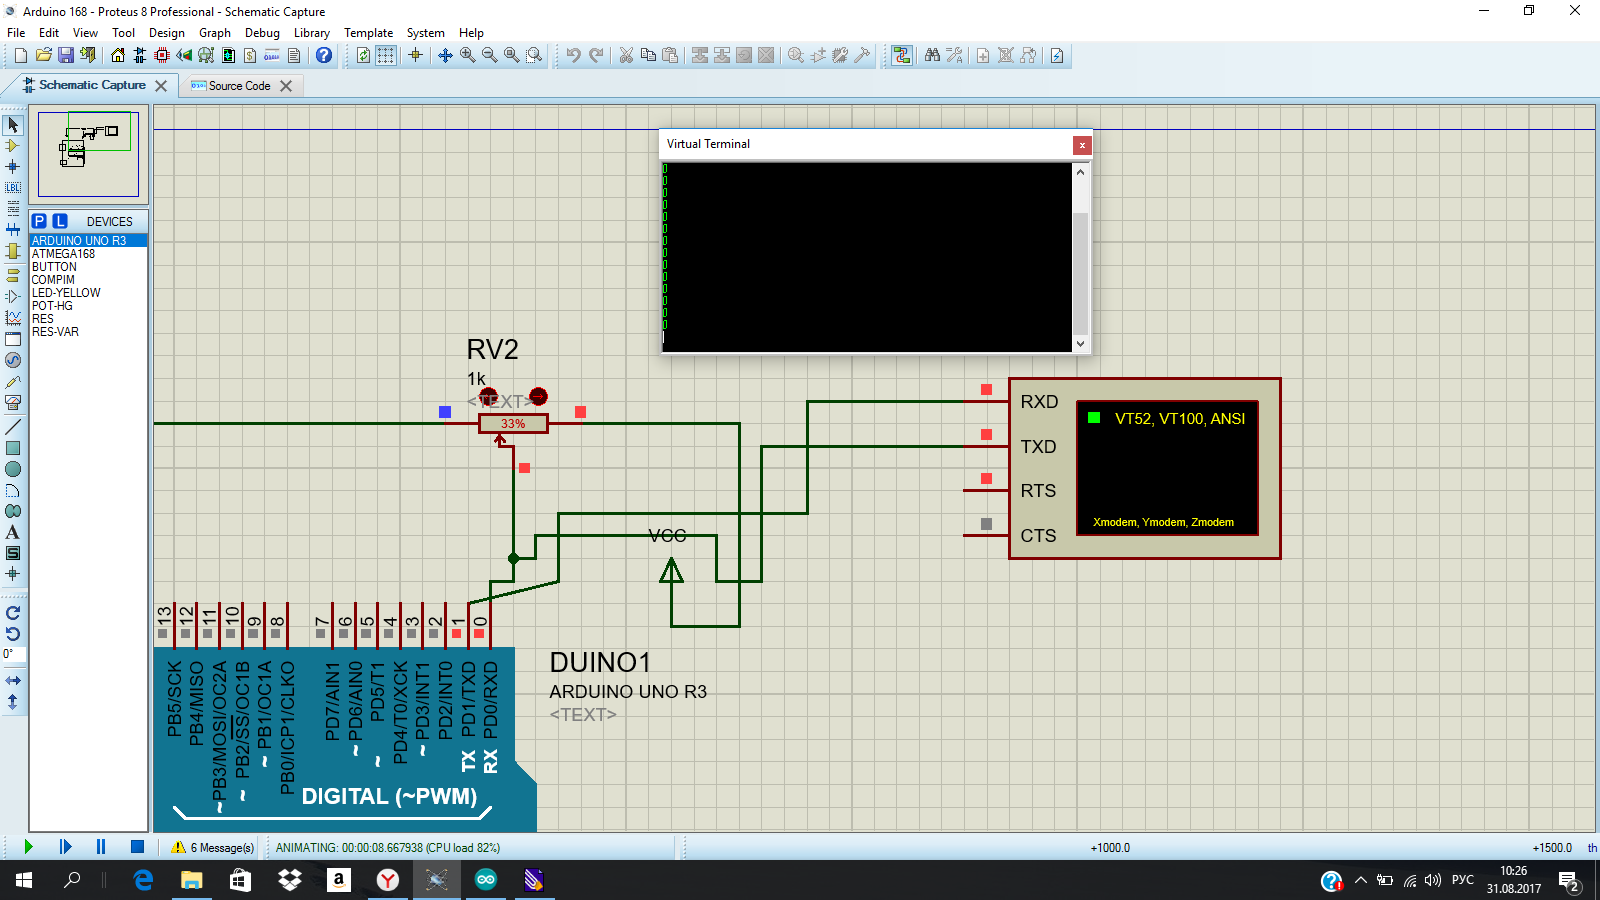Toggle the grid display toolbar icon
This screenshot has width=1600, height=900.
pos(386,55)
